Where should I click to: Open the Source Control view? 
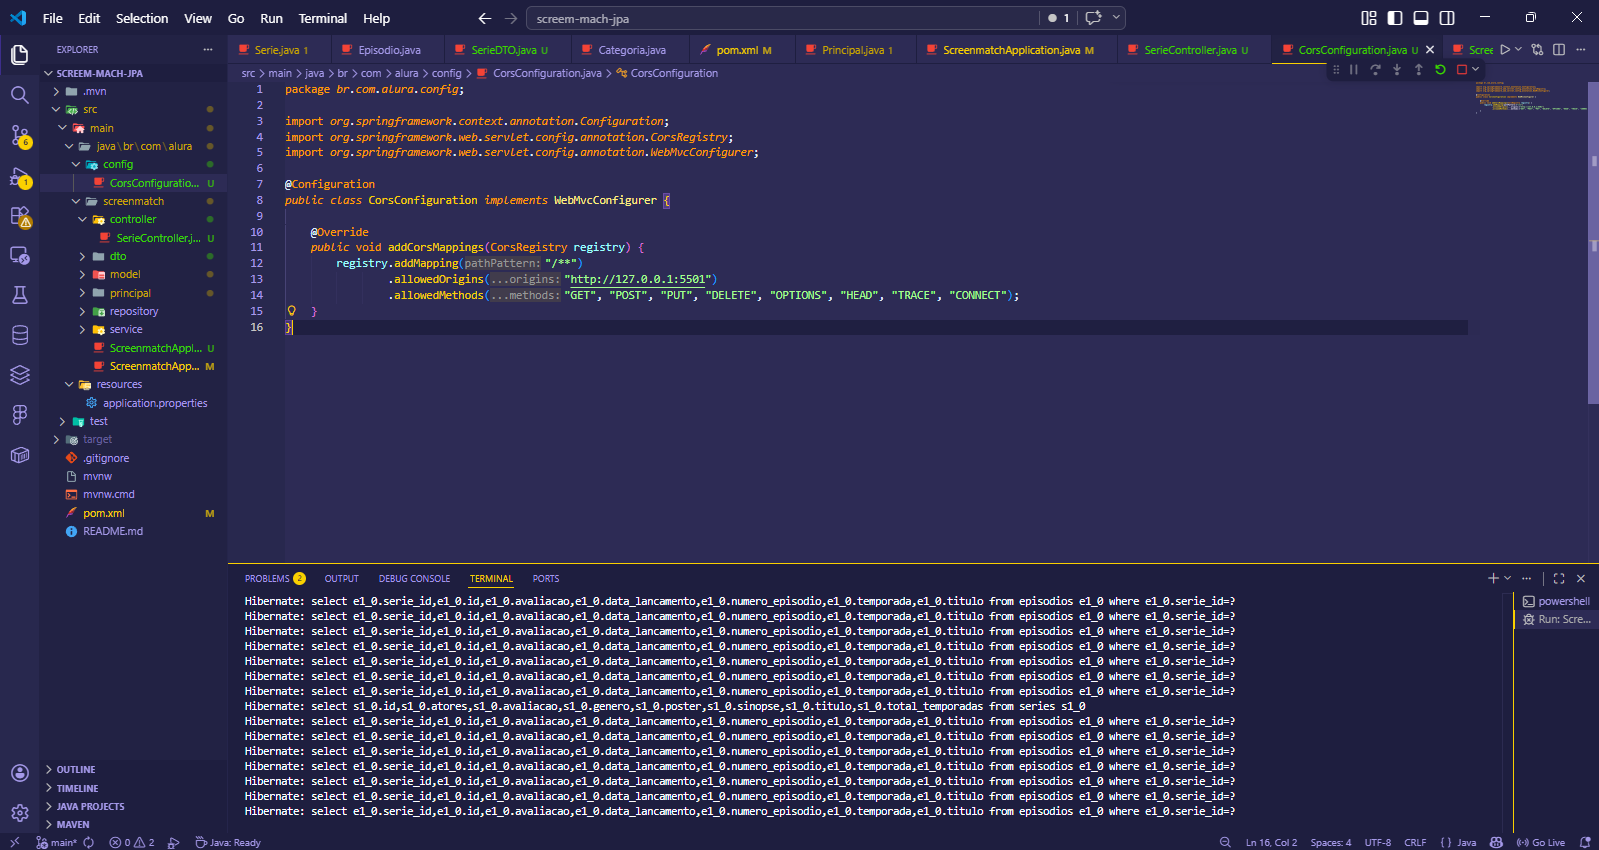click(19, 135)
